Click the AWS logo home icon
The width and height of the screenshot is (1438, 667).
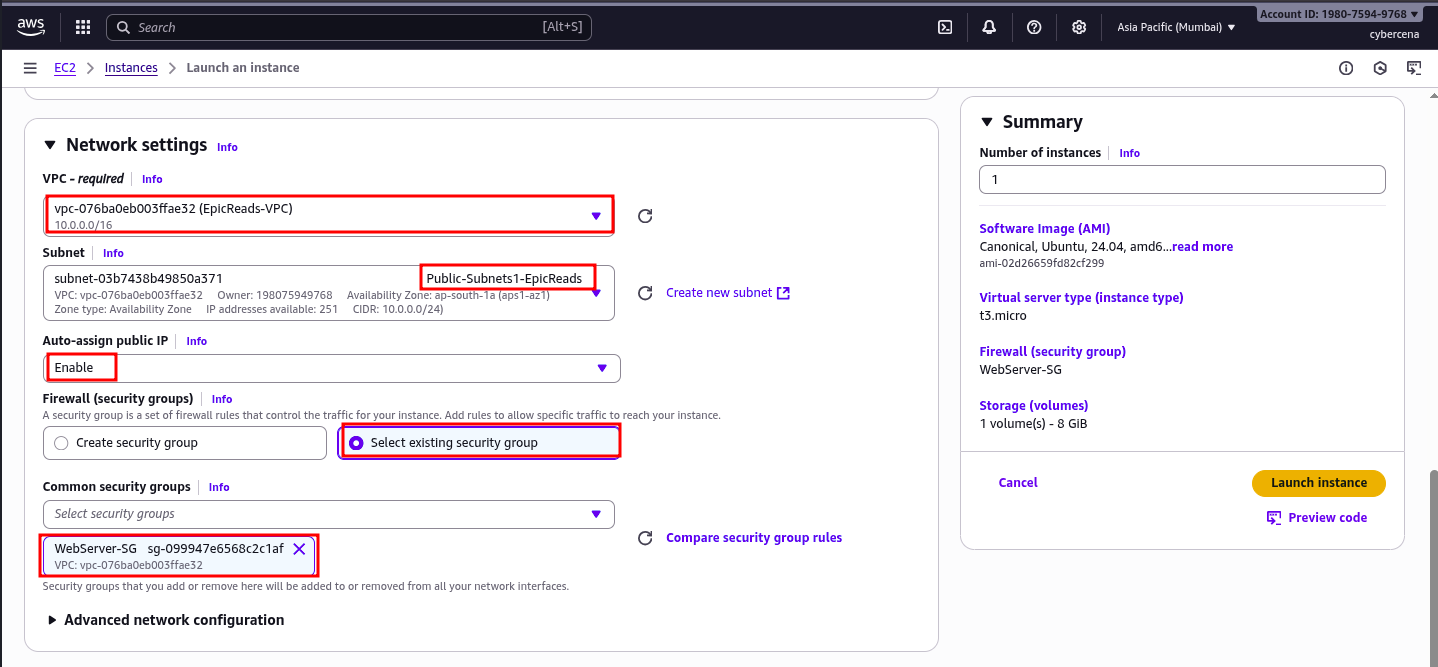[x=30, y=26]
